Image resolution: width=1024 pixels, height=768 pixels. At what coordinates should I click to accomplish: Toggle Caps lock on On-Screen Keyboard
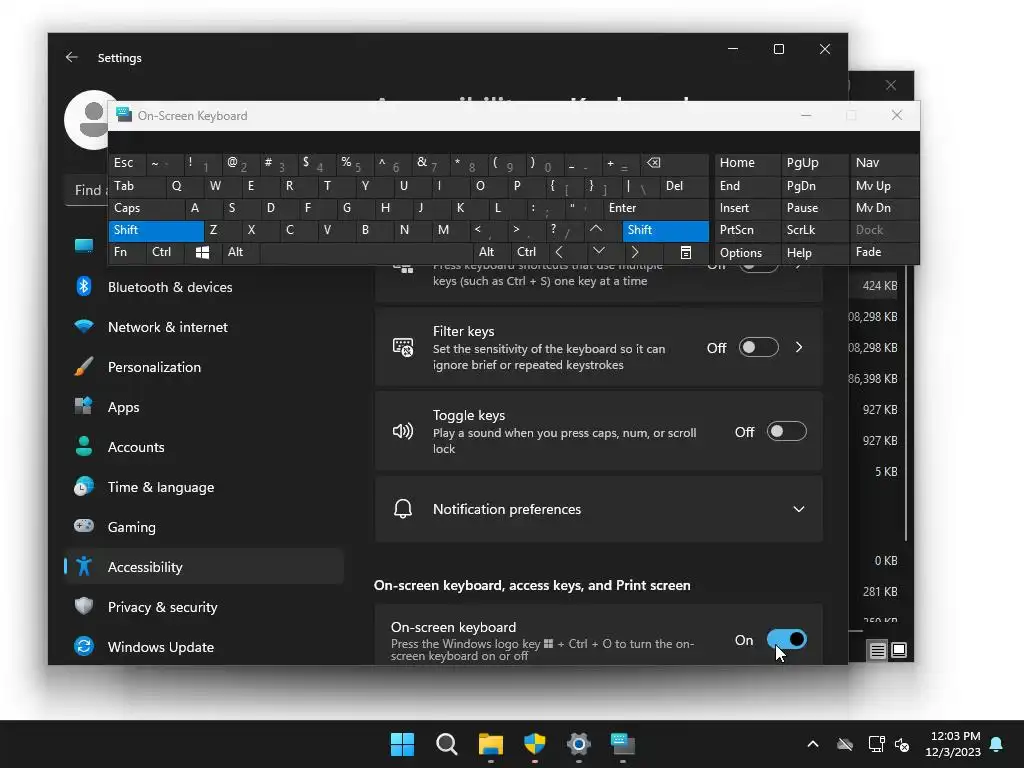(146, 208)
